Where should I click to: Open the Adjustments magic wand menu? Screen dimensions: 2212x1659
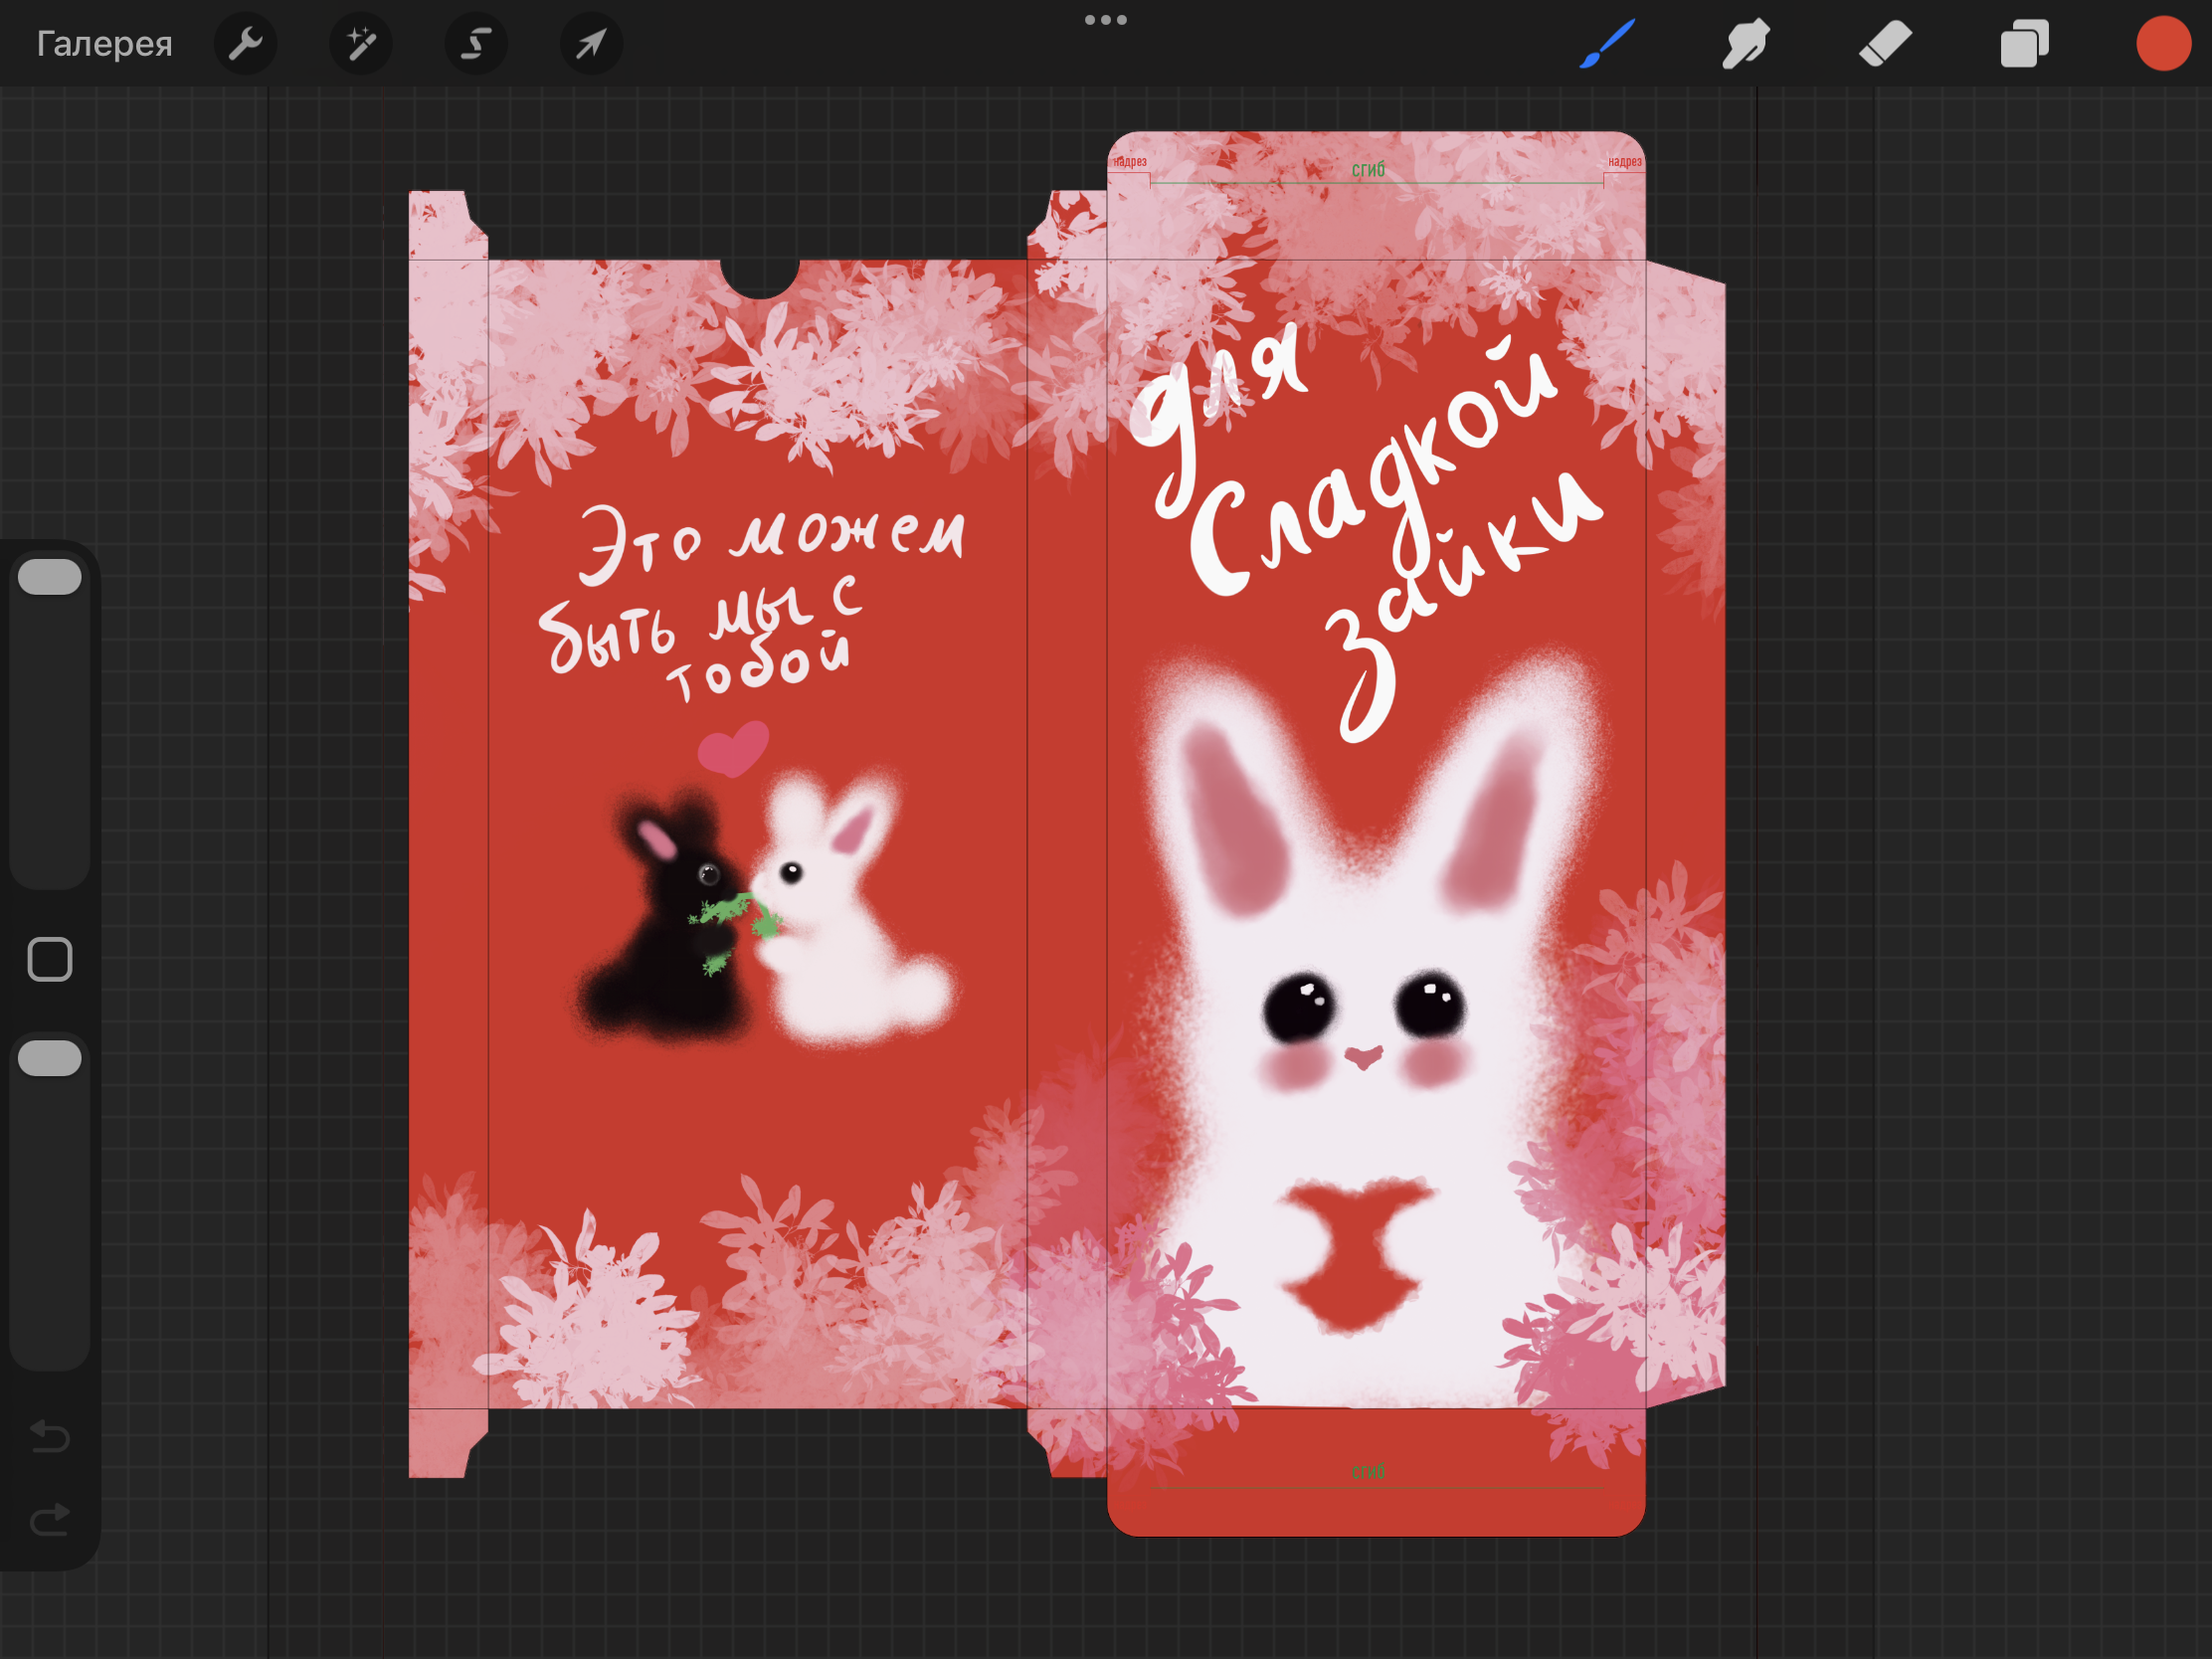point(360,44)
